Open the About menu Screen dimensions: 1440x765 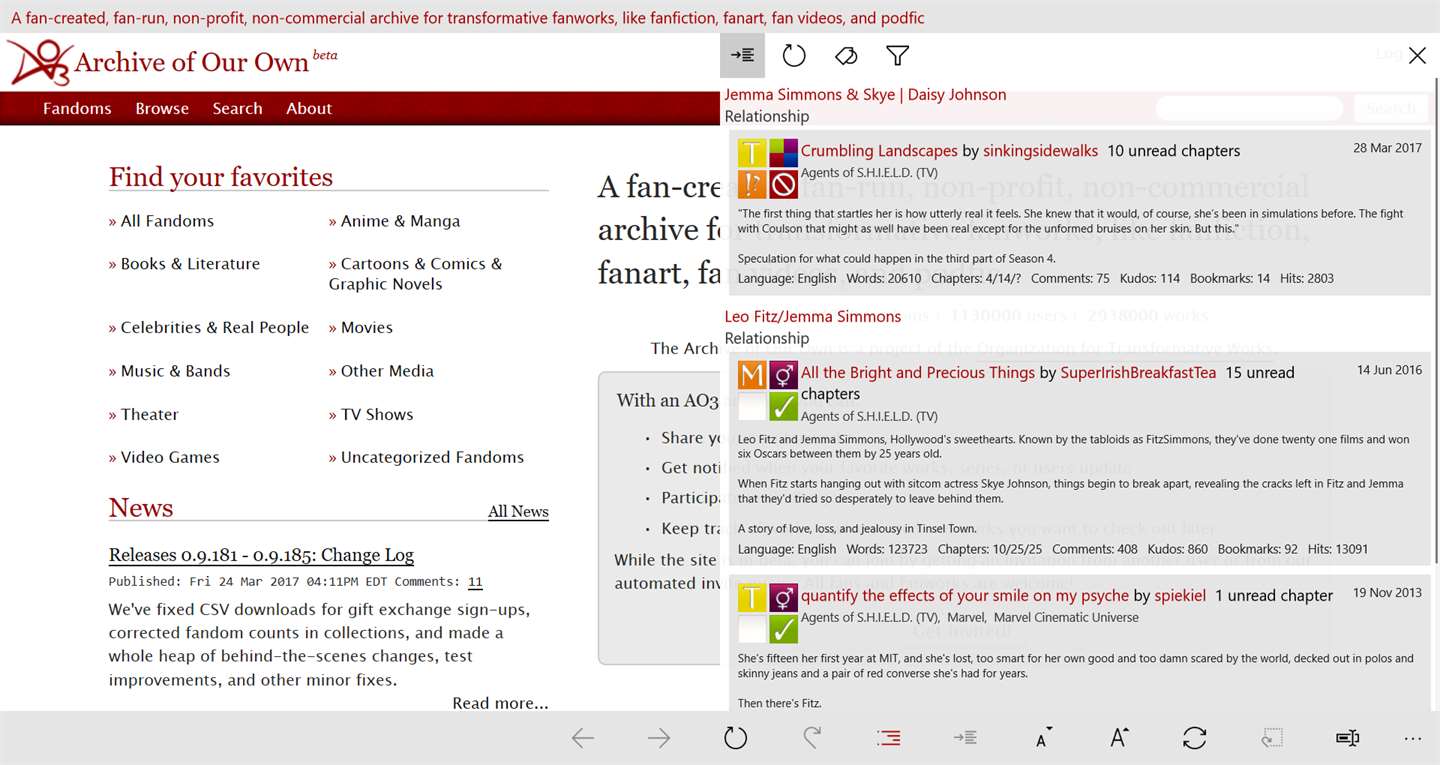tap(309, 108)
